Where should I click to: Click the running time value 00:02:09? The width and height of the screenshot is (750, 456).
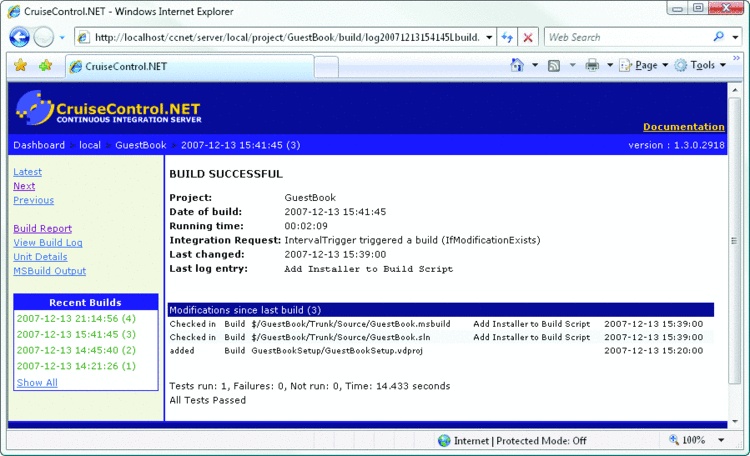(x=306, y=226)
